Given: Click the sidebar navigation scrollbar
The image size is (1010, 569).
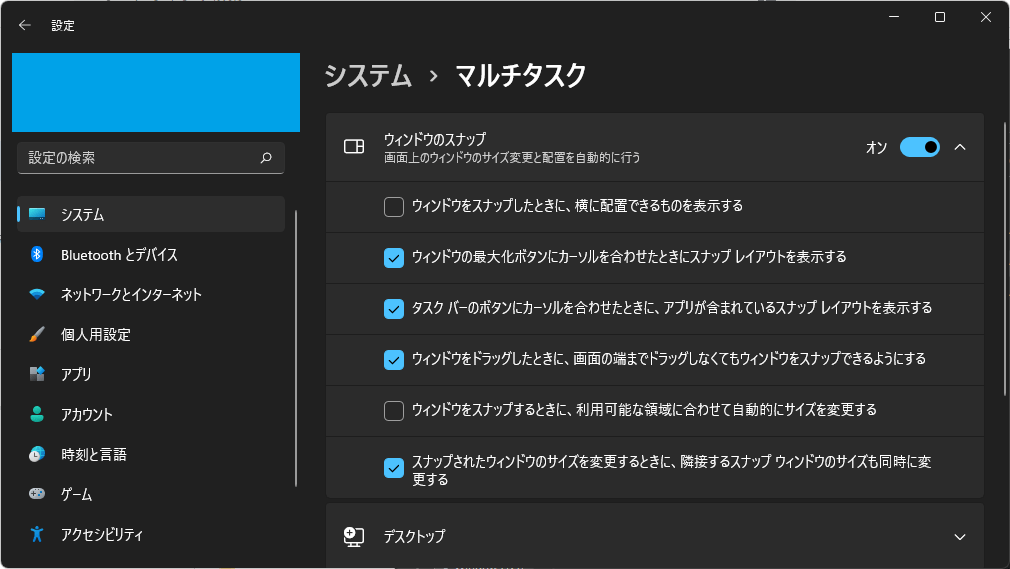Looking at the screenshot, I should pos(296,348).
